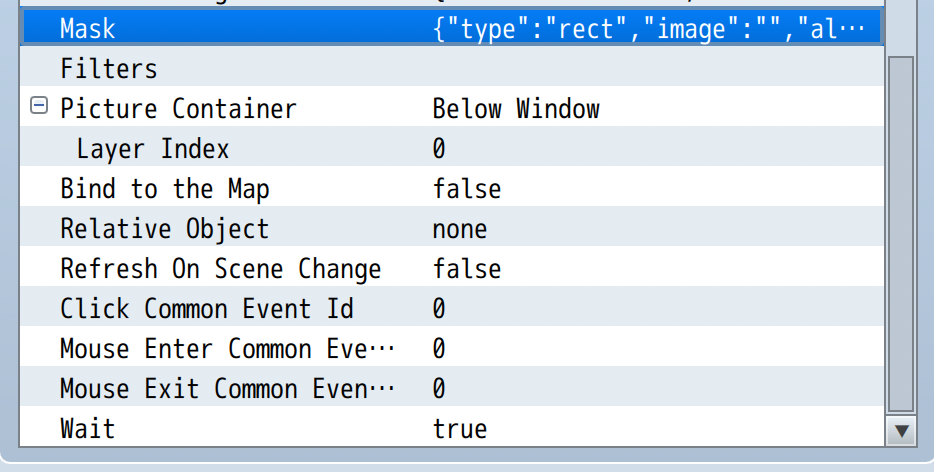This screenshot has height=472, width=934.
Task: Open the Below Window value dropdown
Action: pyautogui.click(x=516, y=109)
